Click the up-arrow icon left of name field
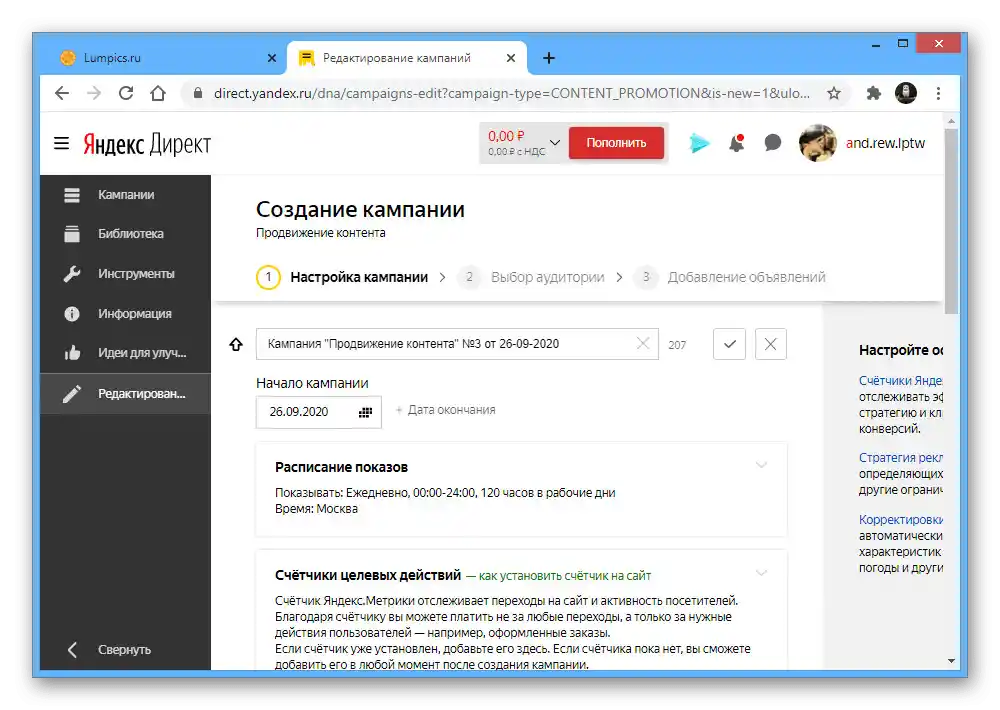Image resolution: width=1000 pixels, height=710 pixels. tap(236, 344)
